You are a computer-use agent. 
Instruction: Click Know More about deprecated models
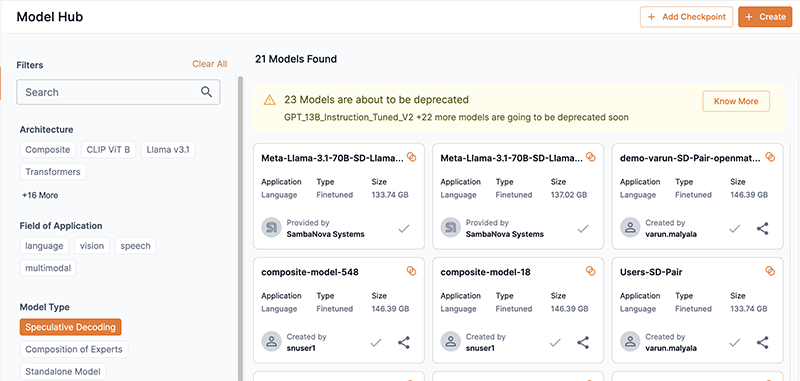pyautogui.click(x=736, y=101)
